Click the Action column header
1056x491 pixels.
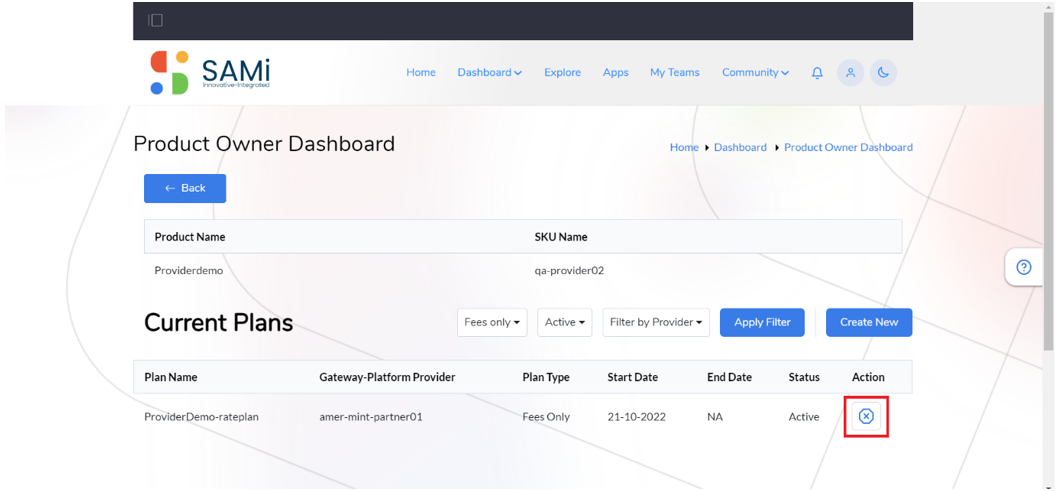[x=868, y=377]
